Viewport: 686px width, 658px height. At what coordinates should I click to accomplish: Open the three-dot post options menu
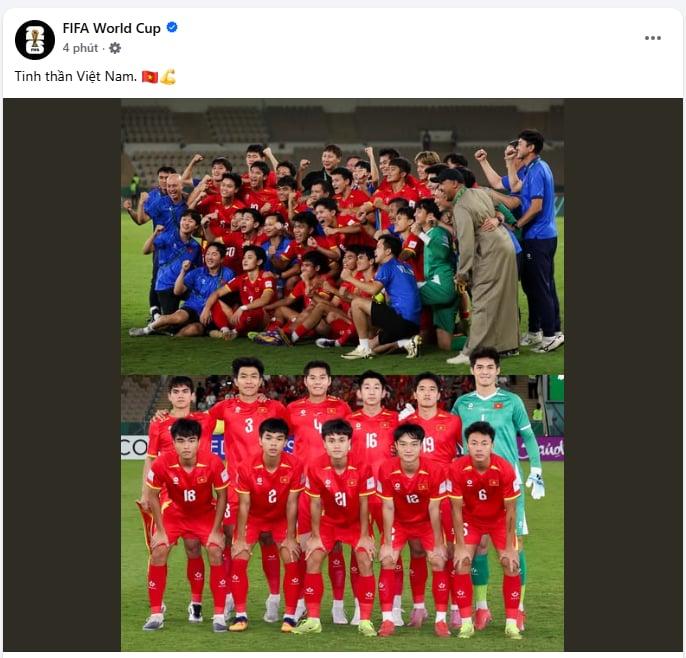[652, 38]
